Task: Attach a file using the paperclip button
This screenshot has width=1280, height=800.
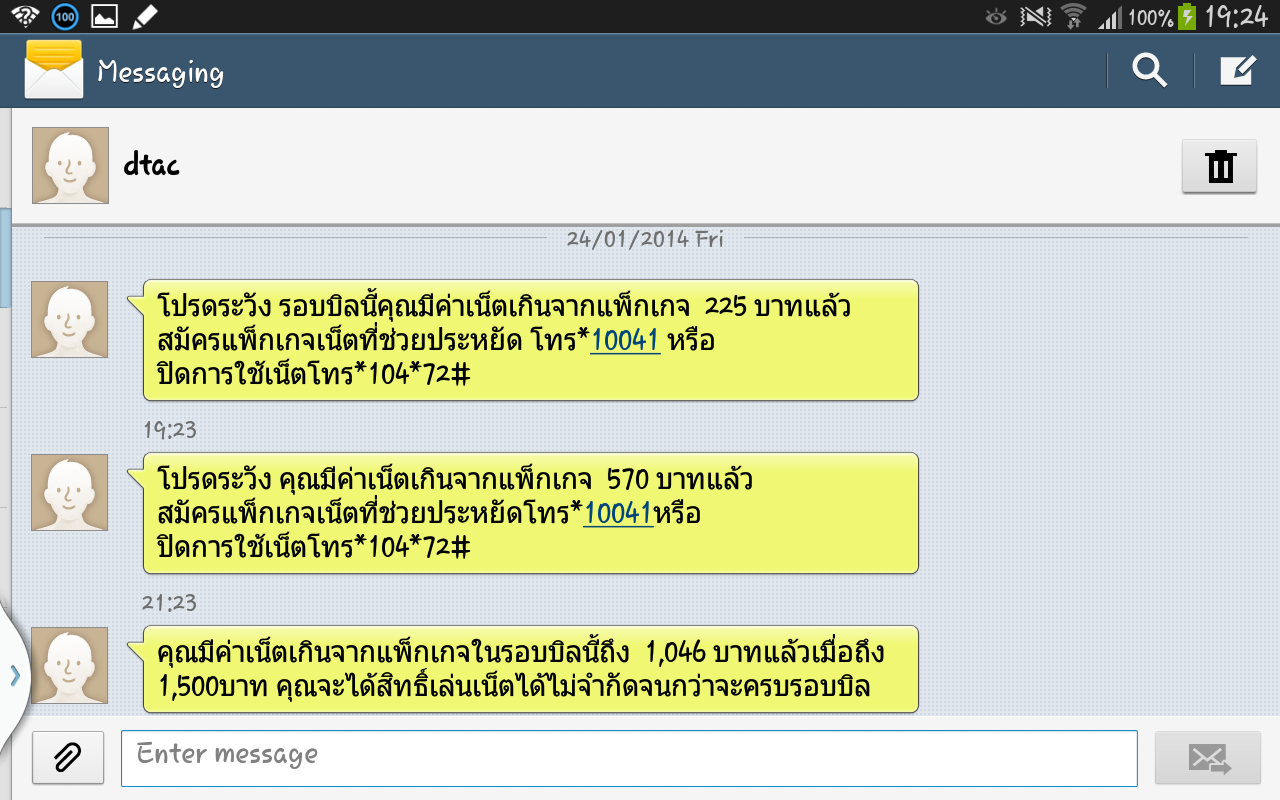Action: [x=68, y=757]
